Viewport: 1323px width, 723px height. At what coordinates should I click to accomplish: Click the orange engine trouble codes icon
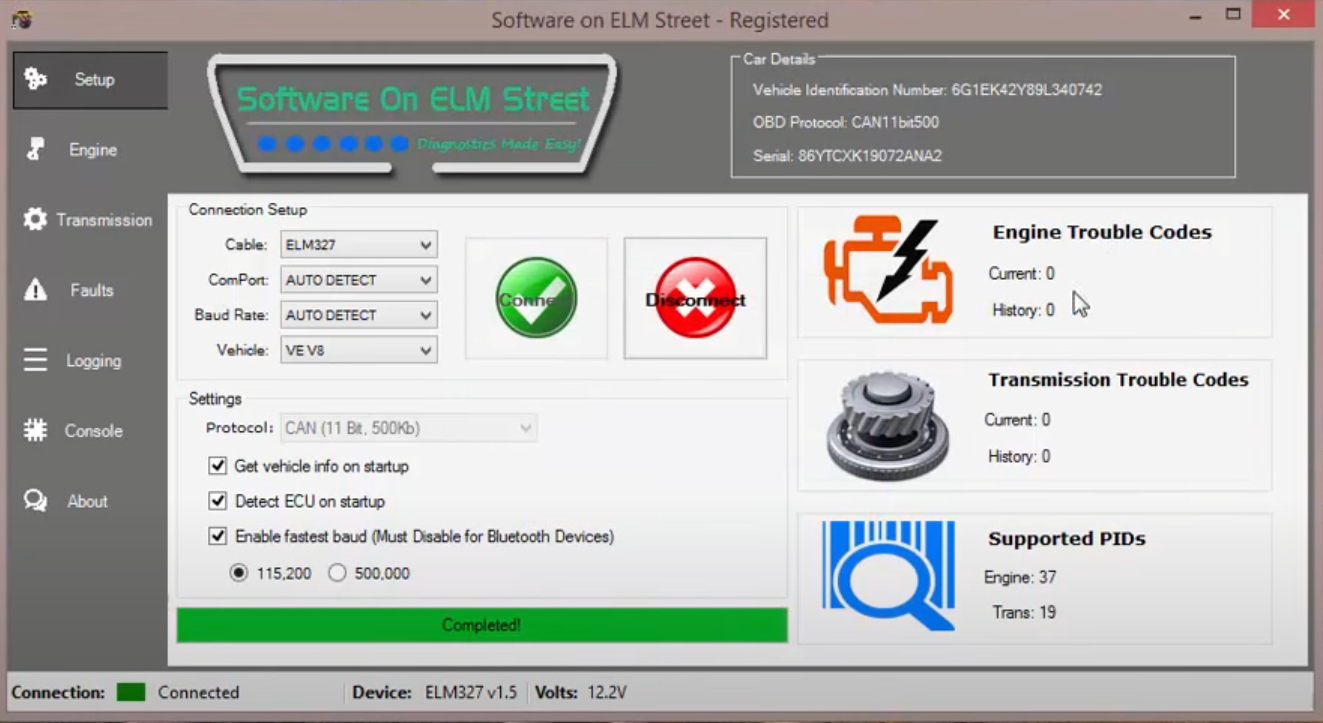point(888,271)
